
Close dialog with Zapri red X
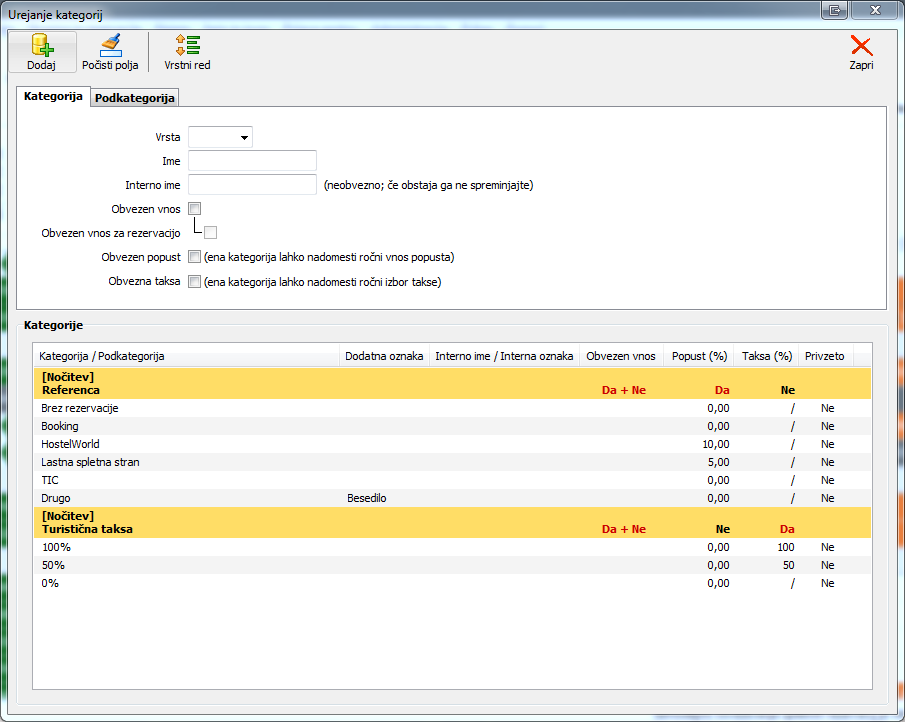(x=861, y=46)
